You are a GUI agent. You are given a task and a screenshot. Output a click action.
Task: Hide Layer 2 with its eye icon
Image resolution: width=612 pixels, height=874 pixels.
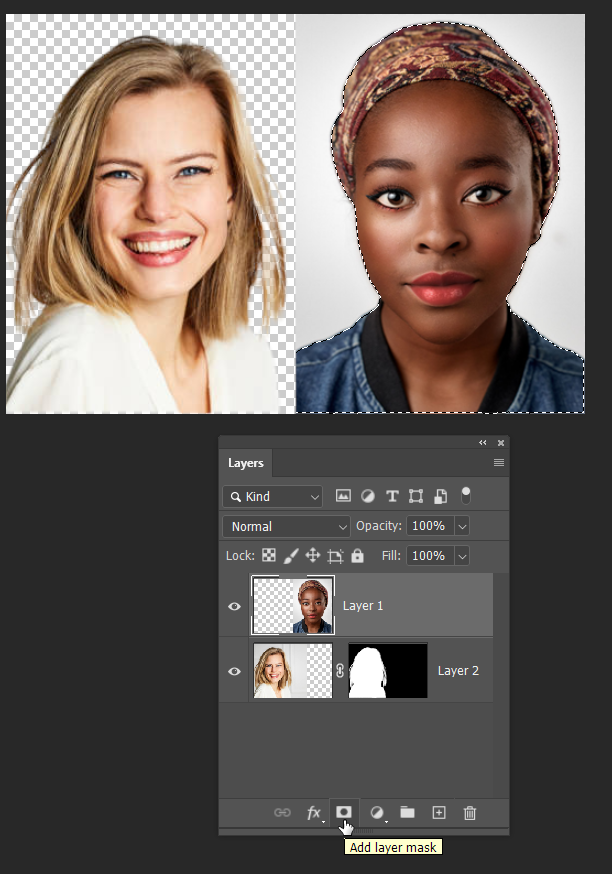(234, 671)
